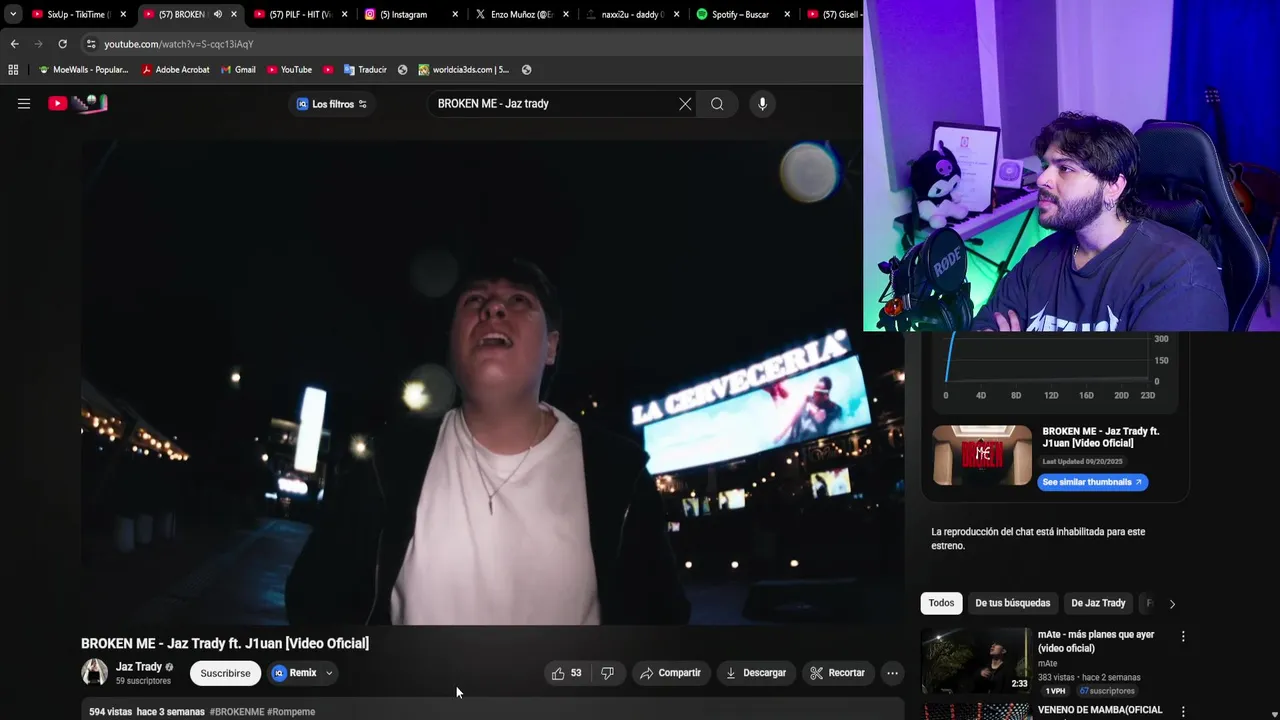Open Jaz Trady channel avatar
1280x720 pixels.
(x=94, y=672)
